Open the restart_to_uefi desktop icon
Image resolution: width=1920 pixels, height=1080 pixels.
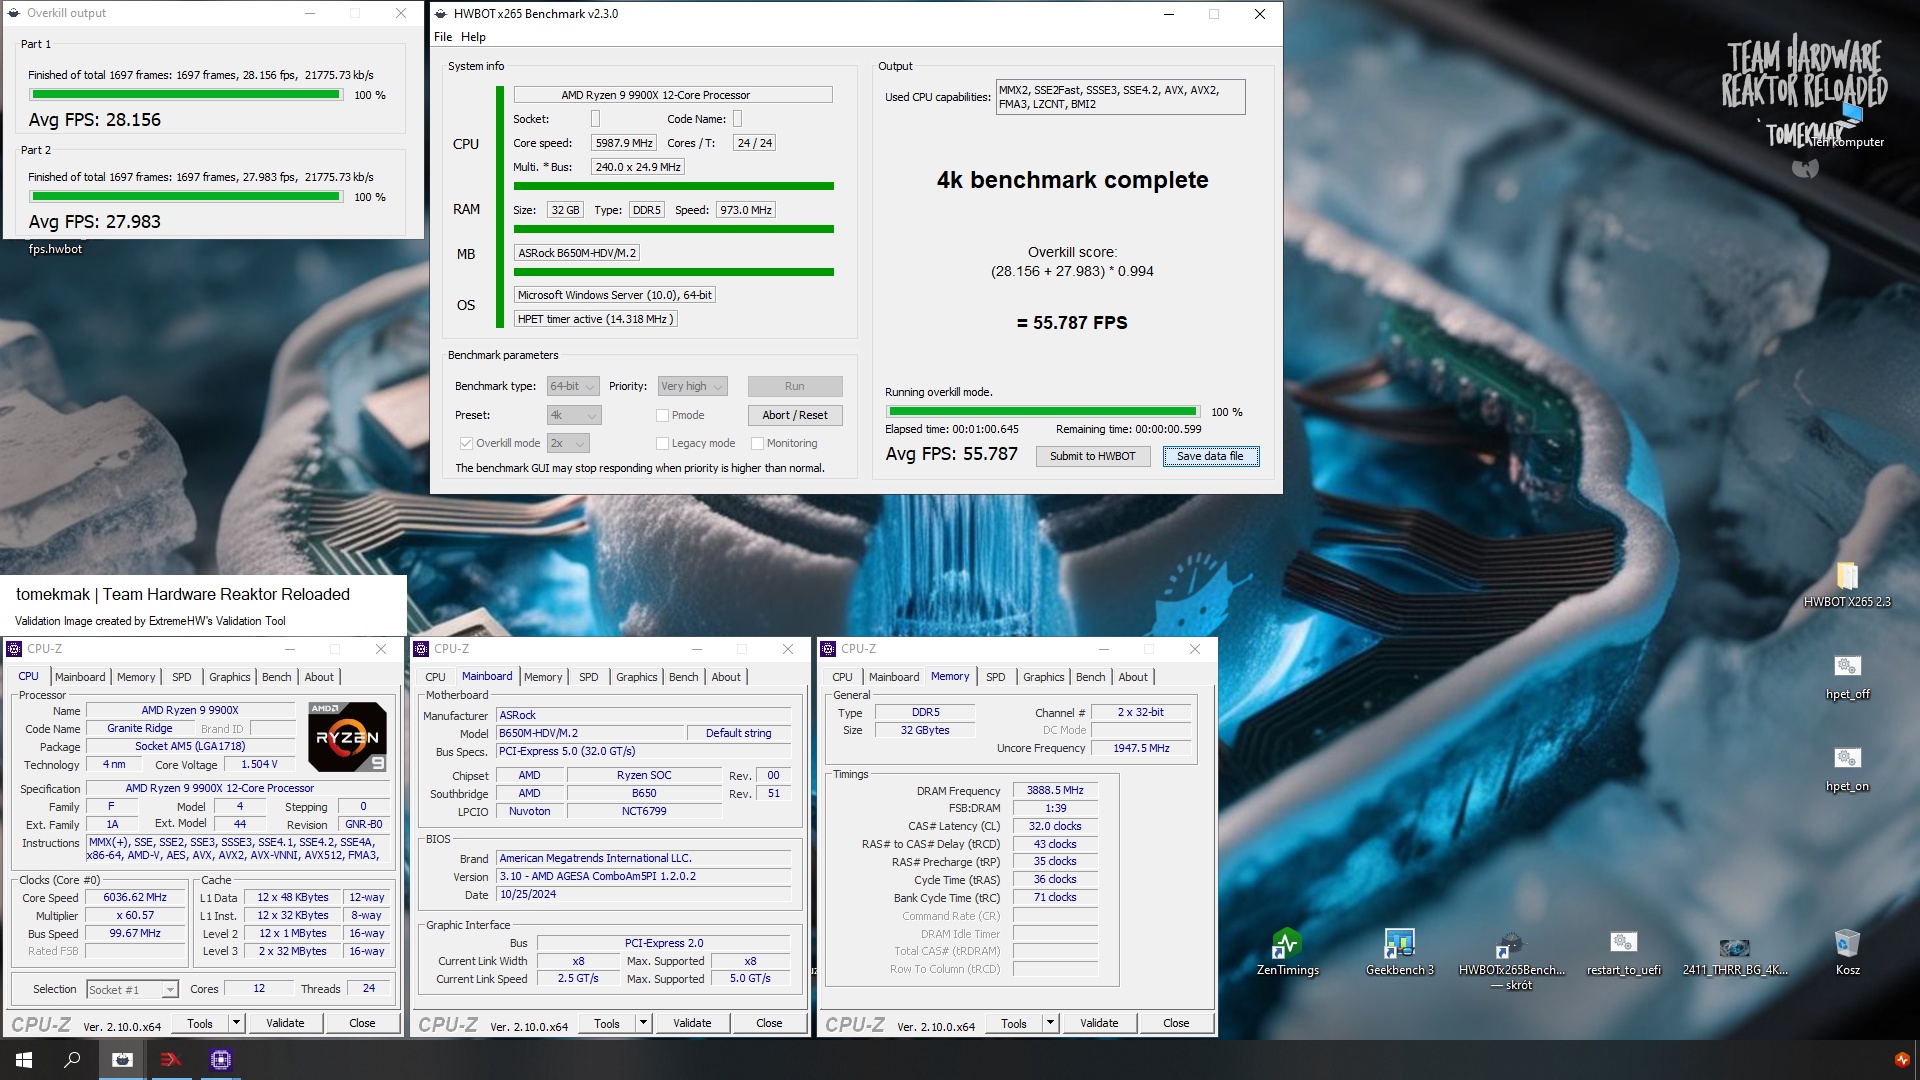pos(1623,952)
